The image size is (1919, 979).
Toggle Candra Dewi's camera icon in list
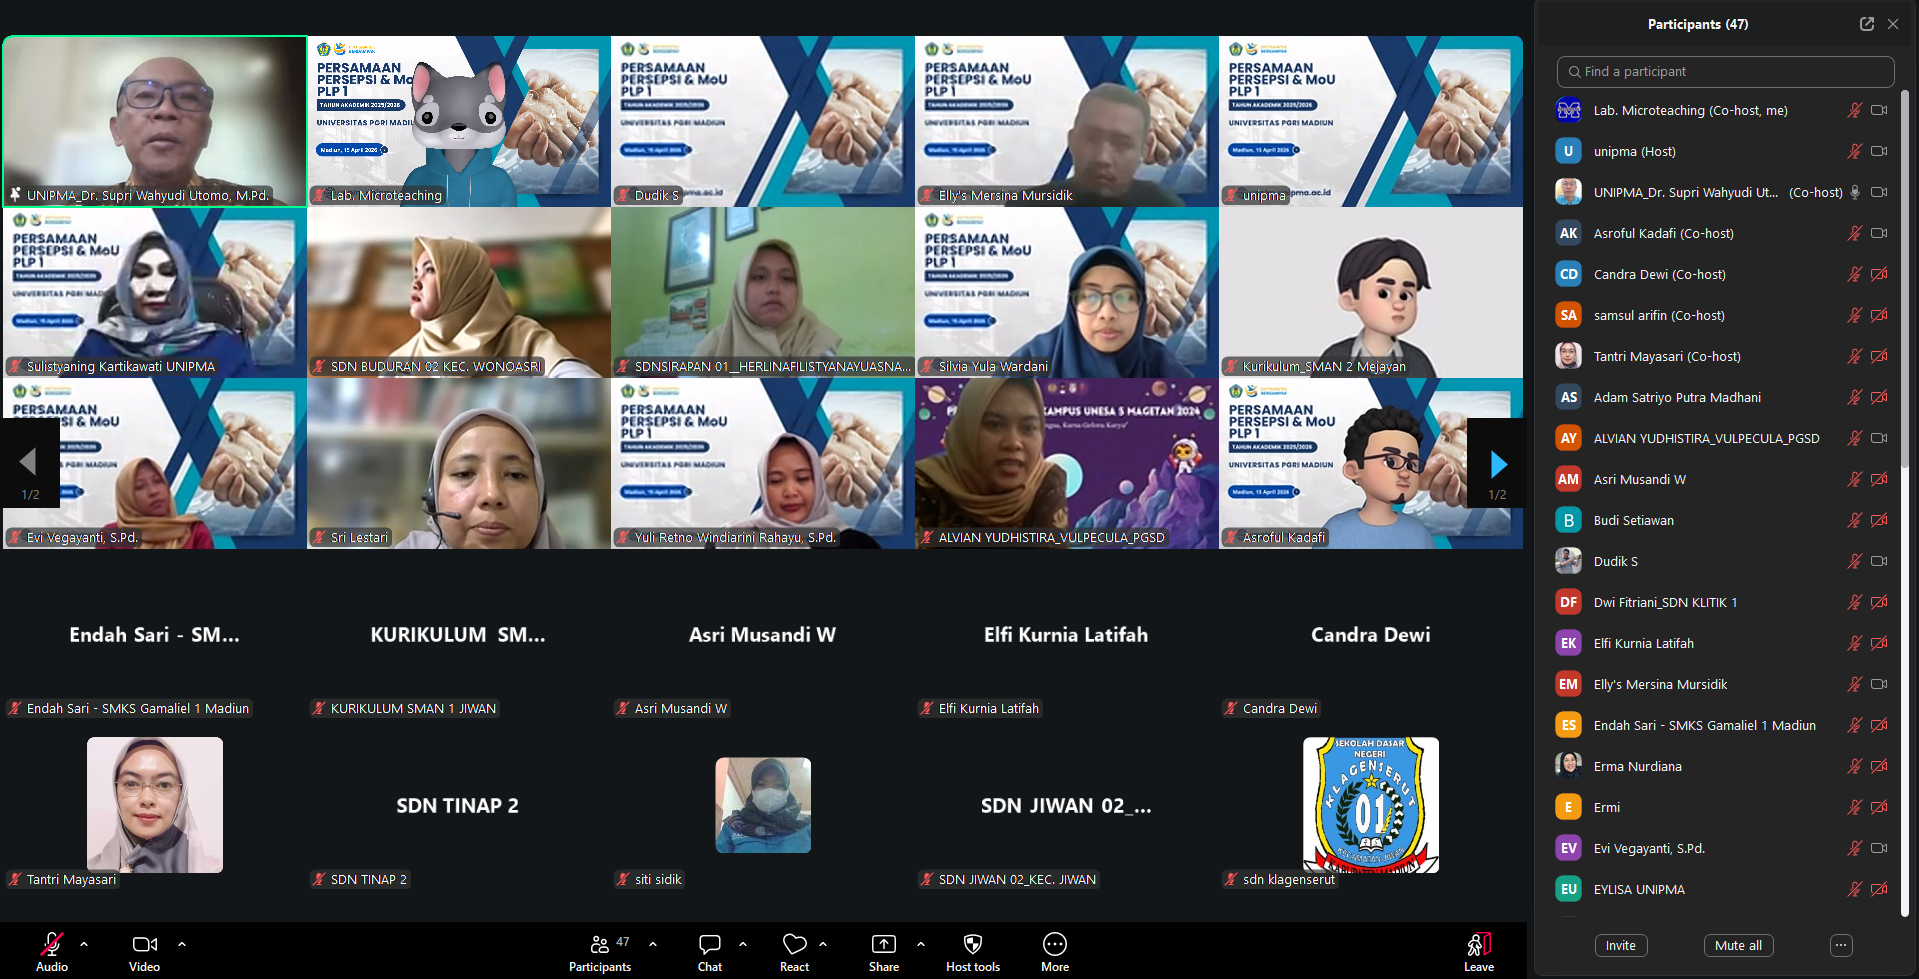coord(1879,274)
